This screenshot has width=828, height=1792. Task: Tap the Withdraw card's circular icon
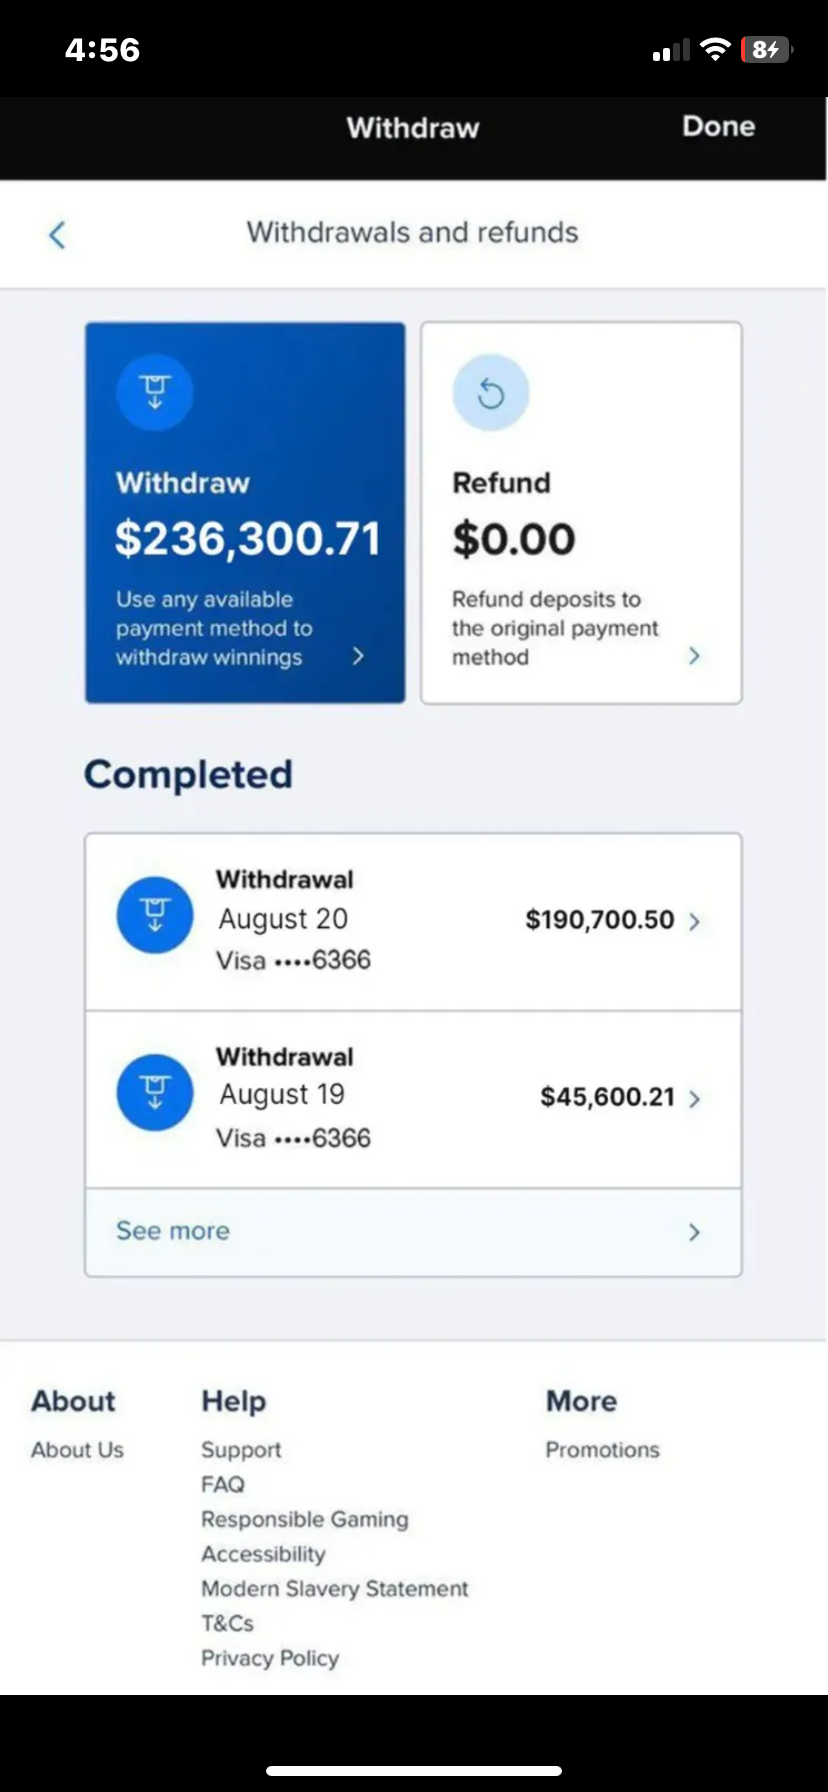tap(155, 392)
